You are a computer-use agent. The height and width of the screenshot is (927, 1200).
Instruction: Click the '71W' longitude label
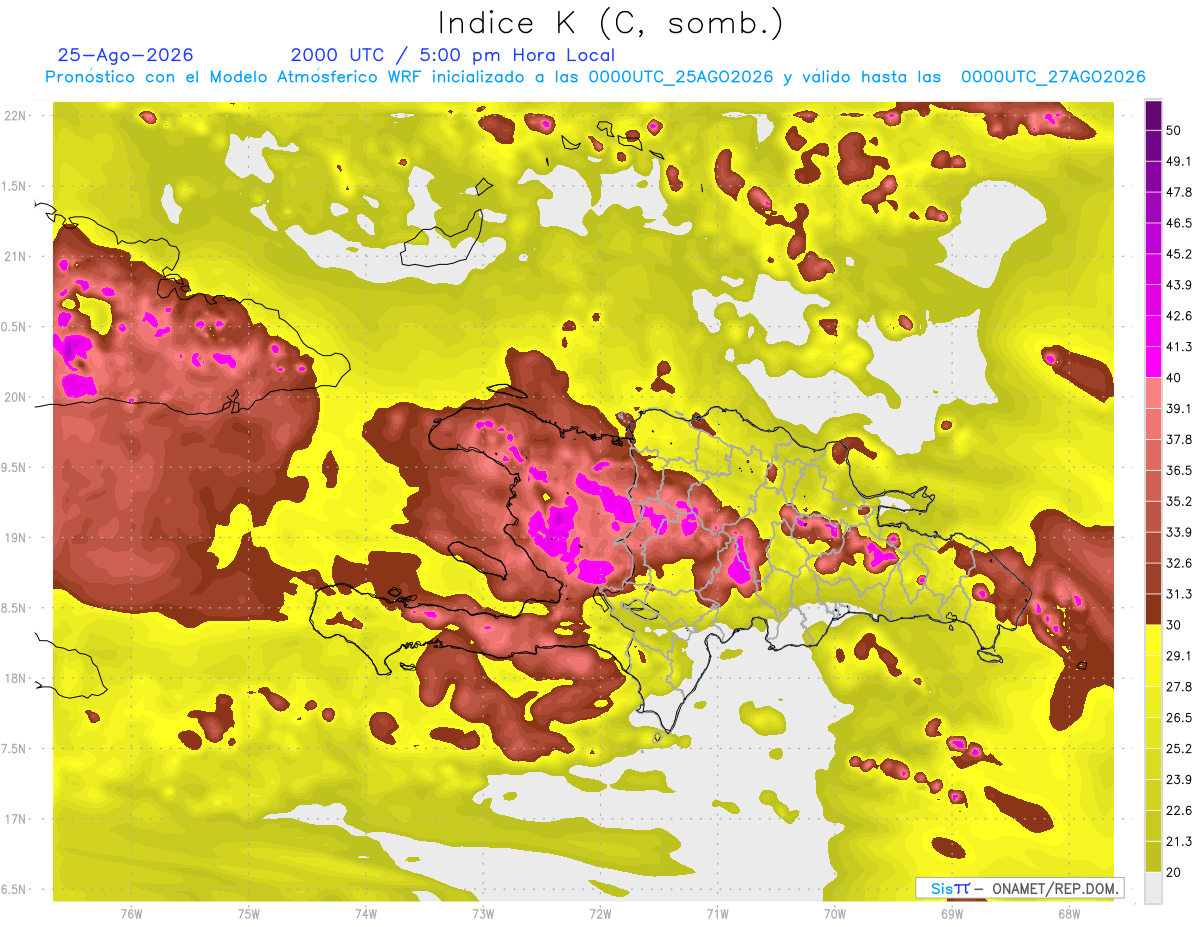717,914
